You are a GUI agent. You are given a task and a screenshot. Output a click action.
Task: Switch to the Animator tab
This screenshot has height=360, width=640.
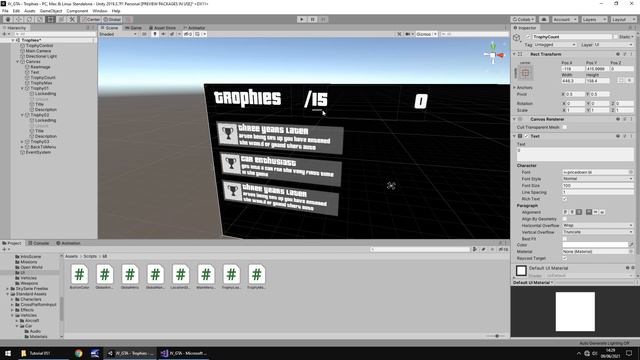coord(194,28)
